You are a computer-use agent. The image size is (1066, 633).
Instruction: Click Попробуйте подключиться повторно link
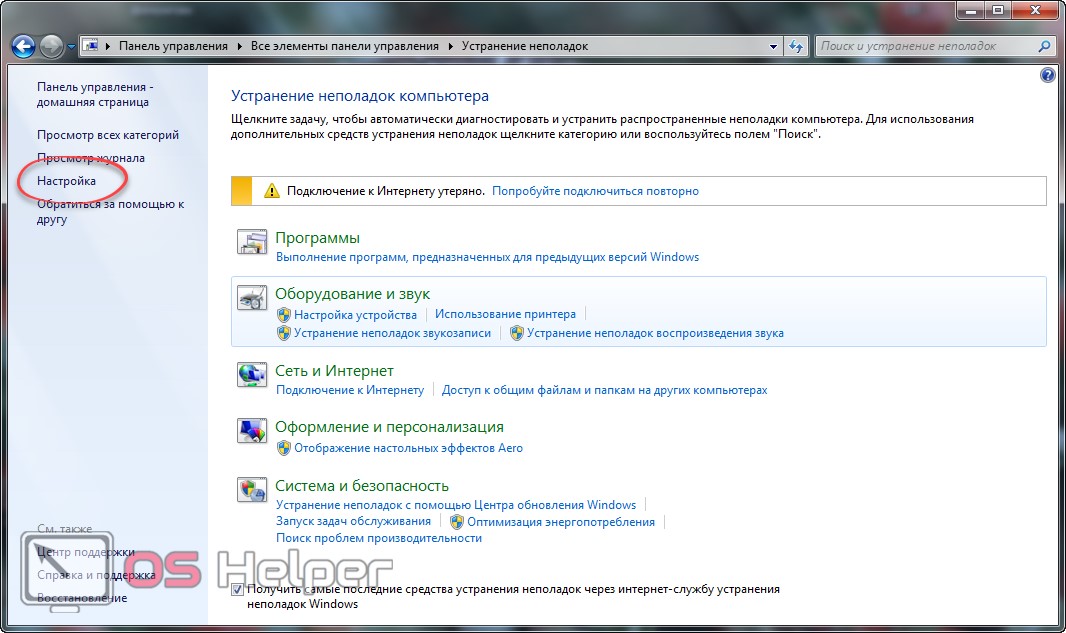pos(595,191)
